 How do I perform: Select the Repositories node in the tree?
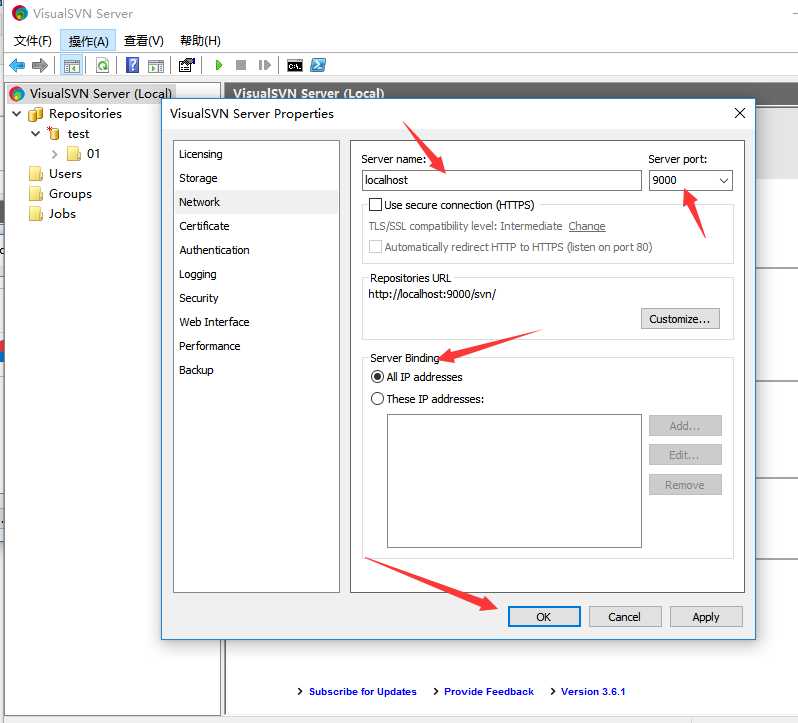pos(85,113)
